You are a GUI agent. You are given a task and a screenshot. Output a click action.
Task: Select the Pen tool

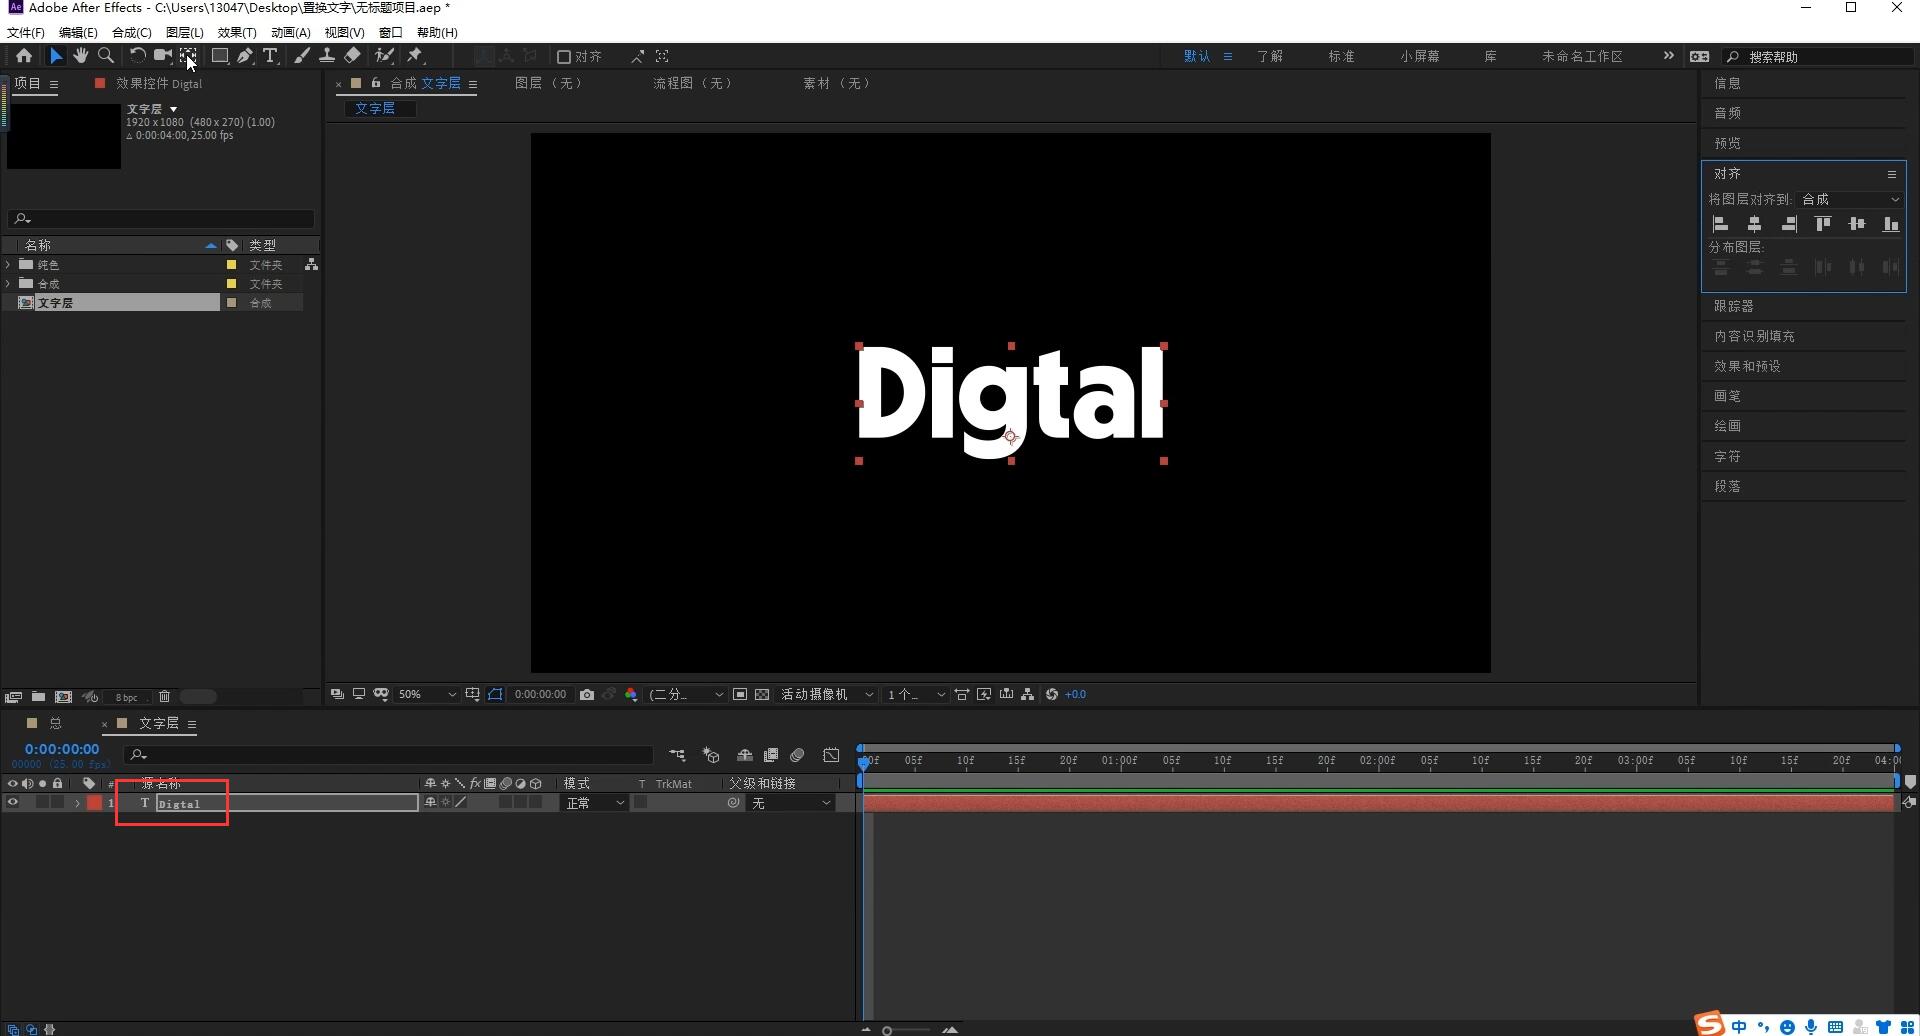[245, 56]
